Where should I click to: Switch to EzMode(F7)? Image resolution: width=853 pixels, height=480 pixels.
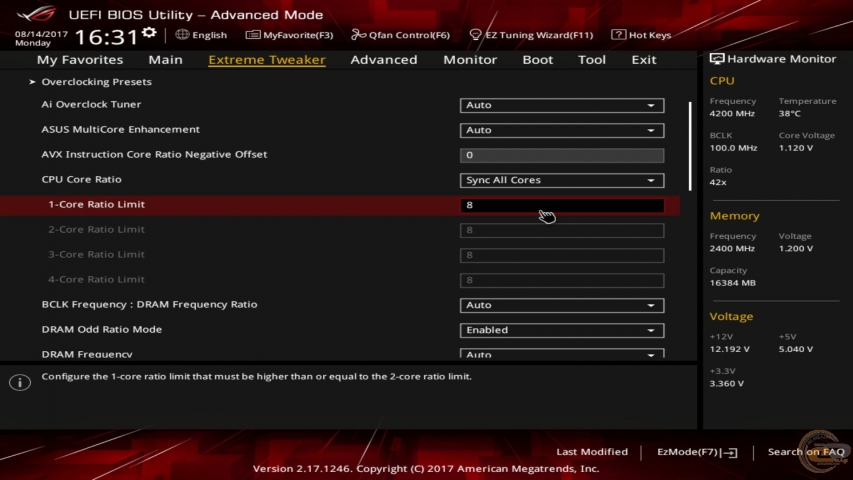pyautogui.click(x=697, y=452)
